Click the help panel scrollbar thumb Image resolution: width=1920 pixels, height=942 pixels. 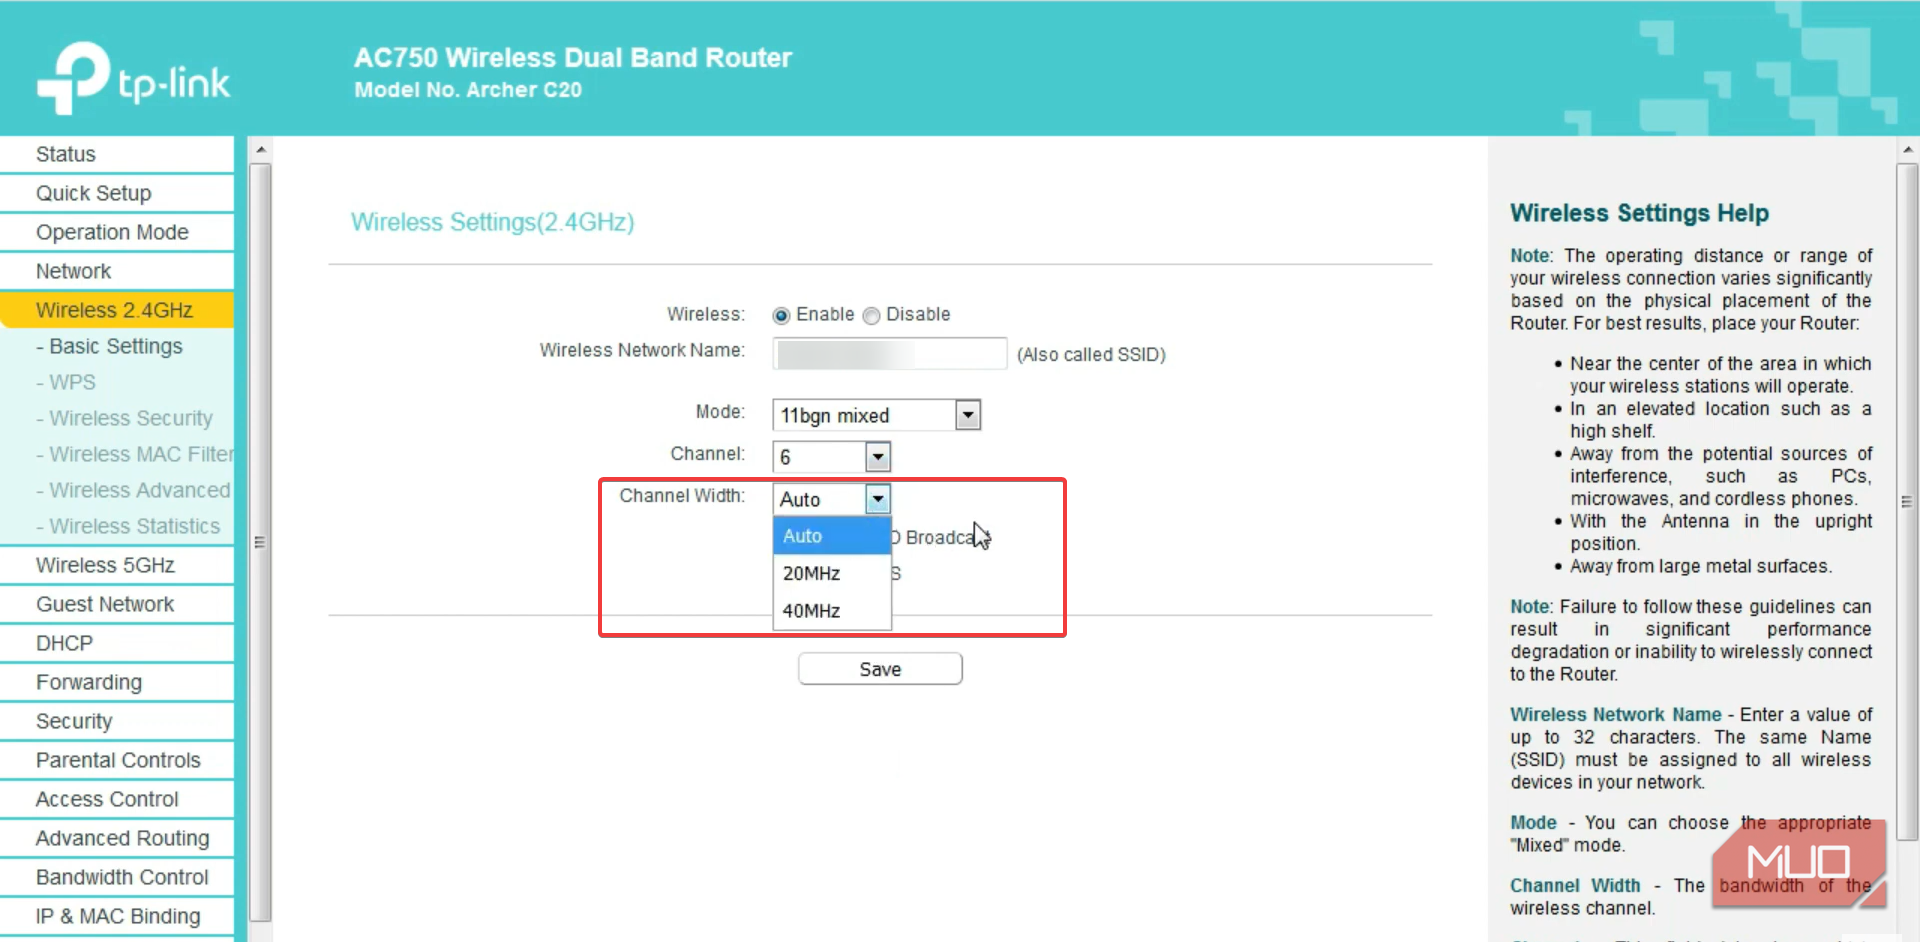(1907, 502)
